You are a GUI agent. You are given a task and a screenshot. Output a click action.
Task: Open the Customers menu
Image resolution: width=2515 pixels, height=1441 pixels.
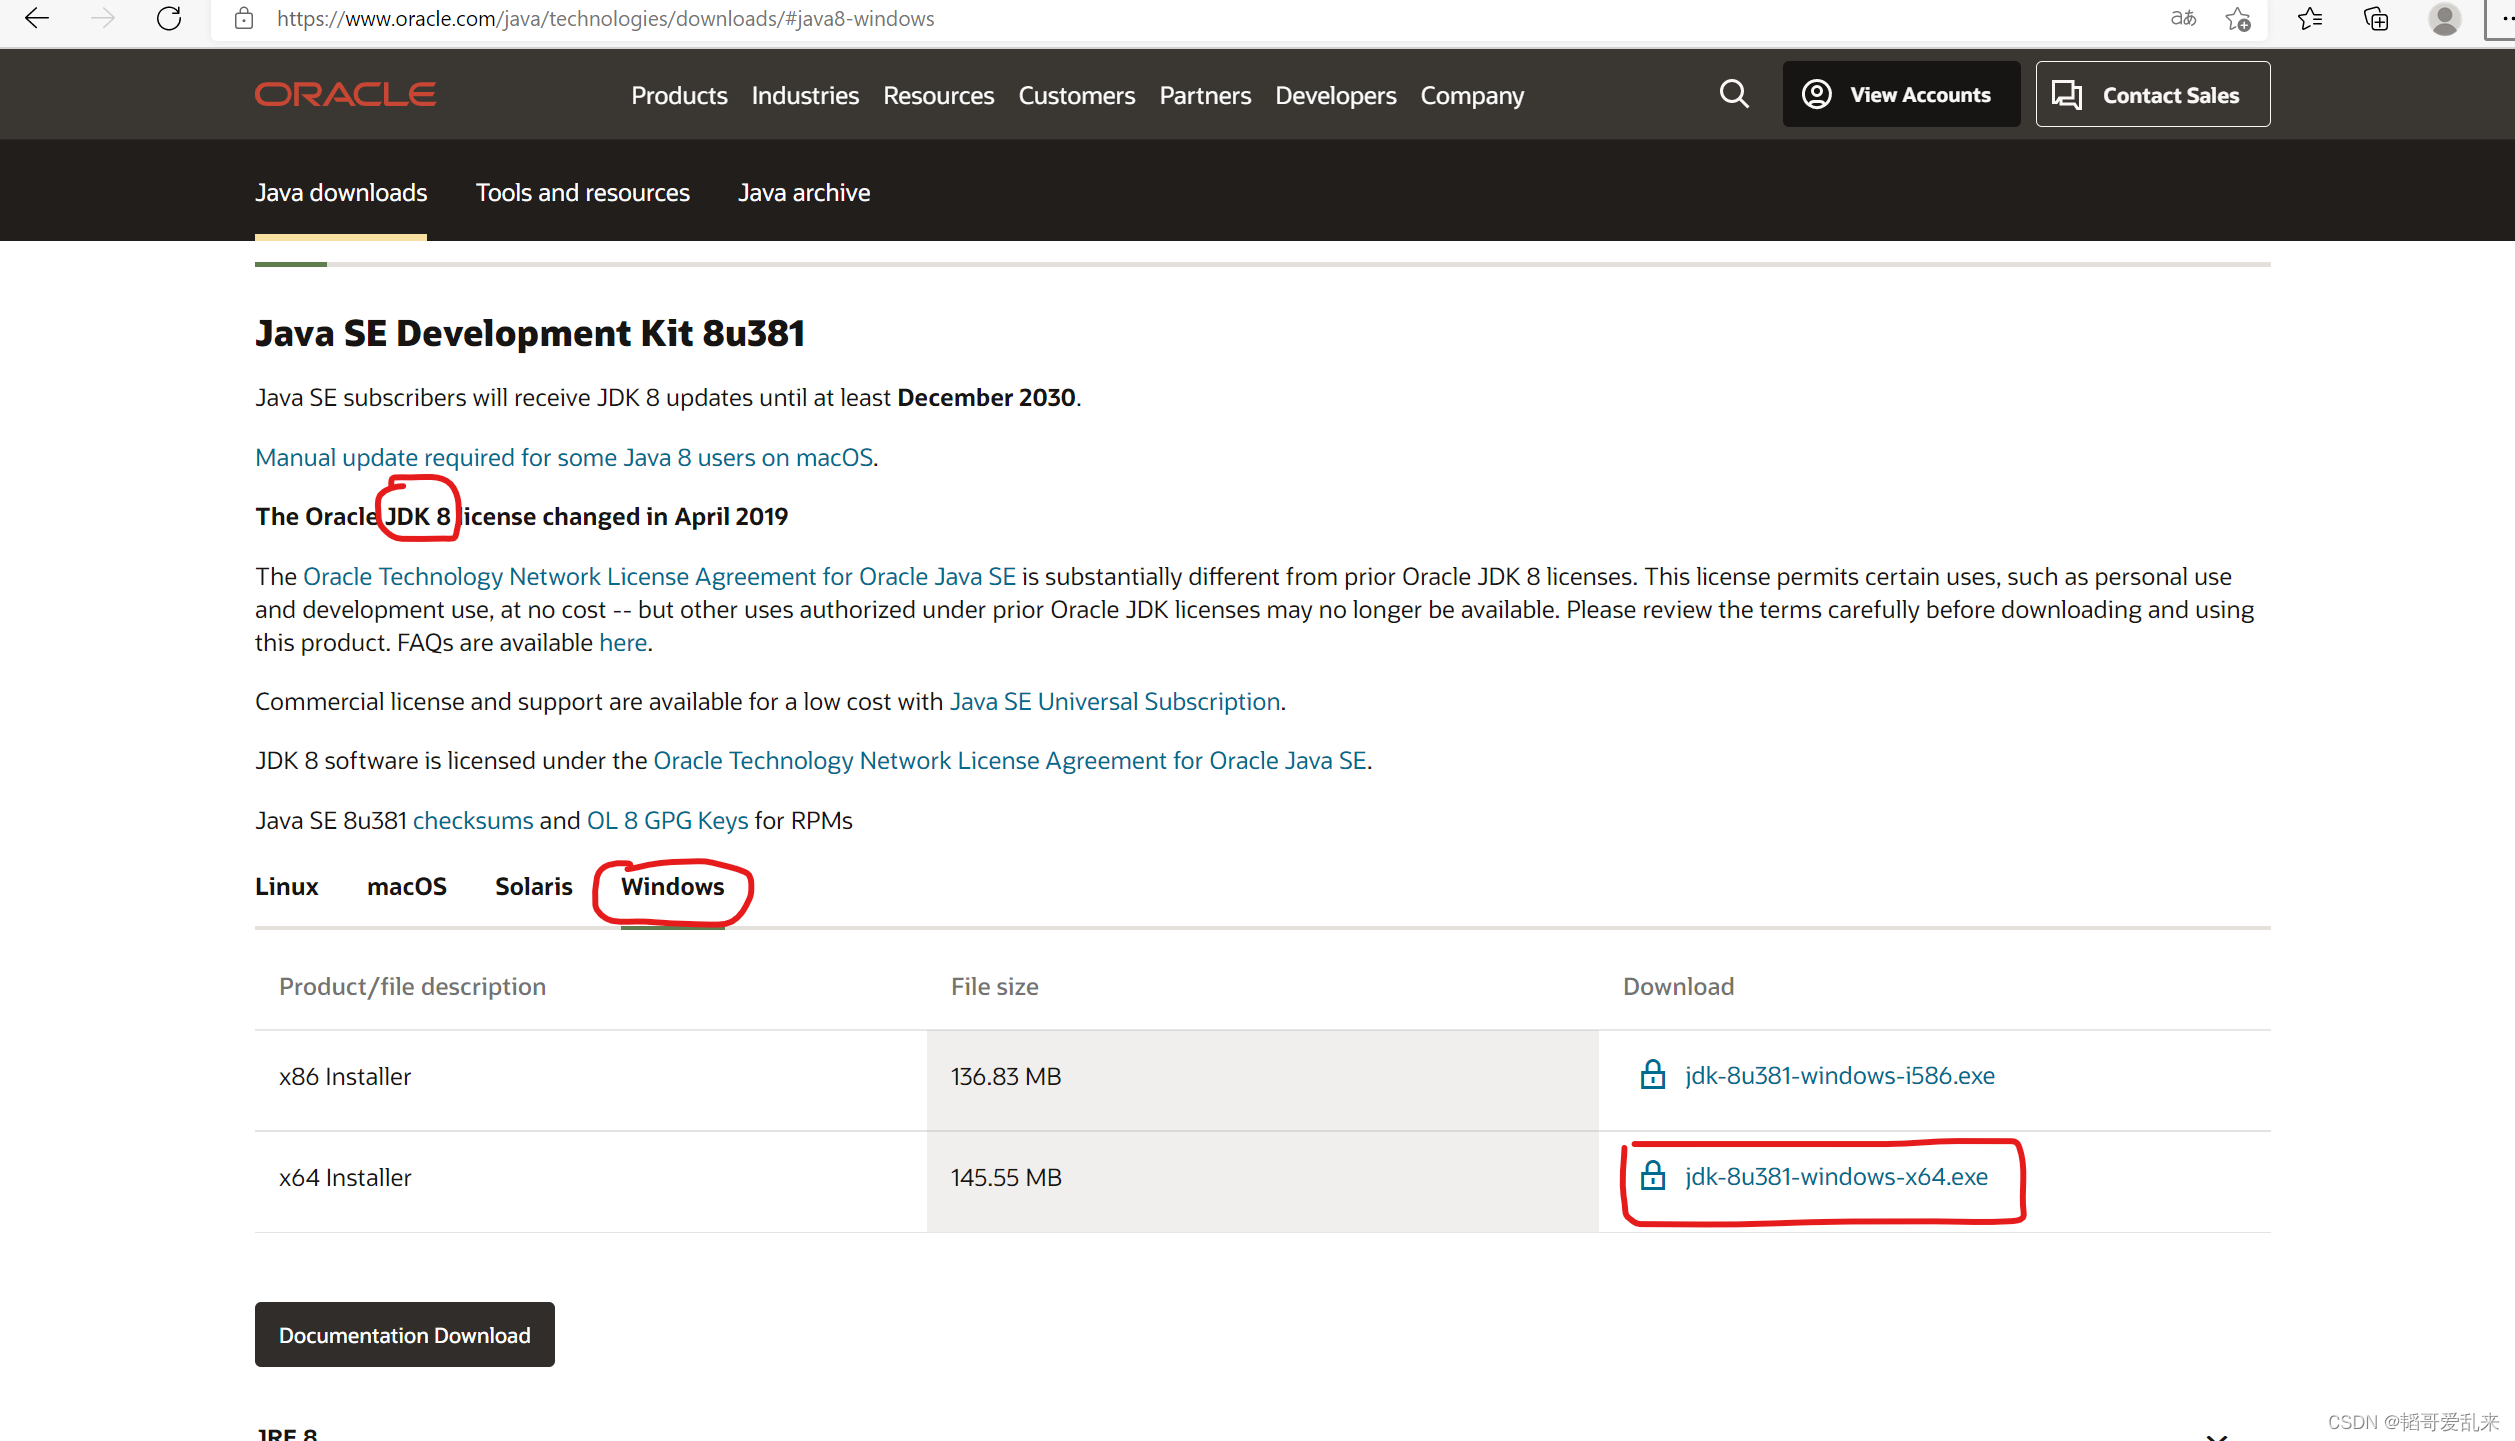(x=1076, y=95)
